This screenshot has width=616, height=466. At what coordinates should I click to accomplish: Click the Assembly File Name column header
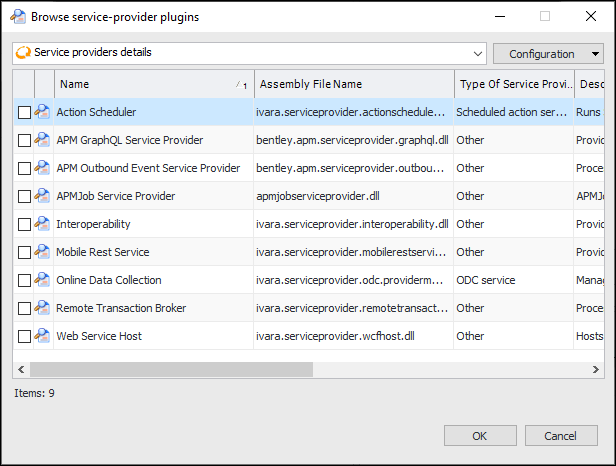(x=354, y=84)
